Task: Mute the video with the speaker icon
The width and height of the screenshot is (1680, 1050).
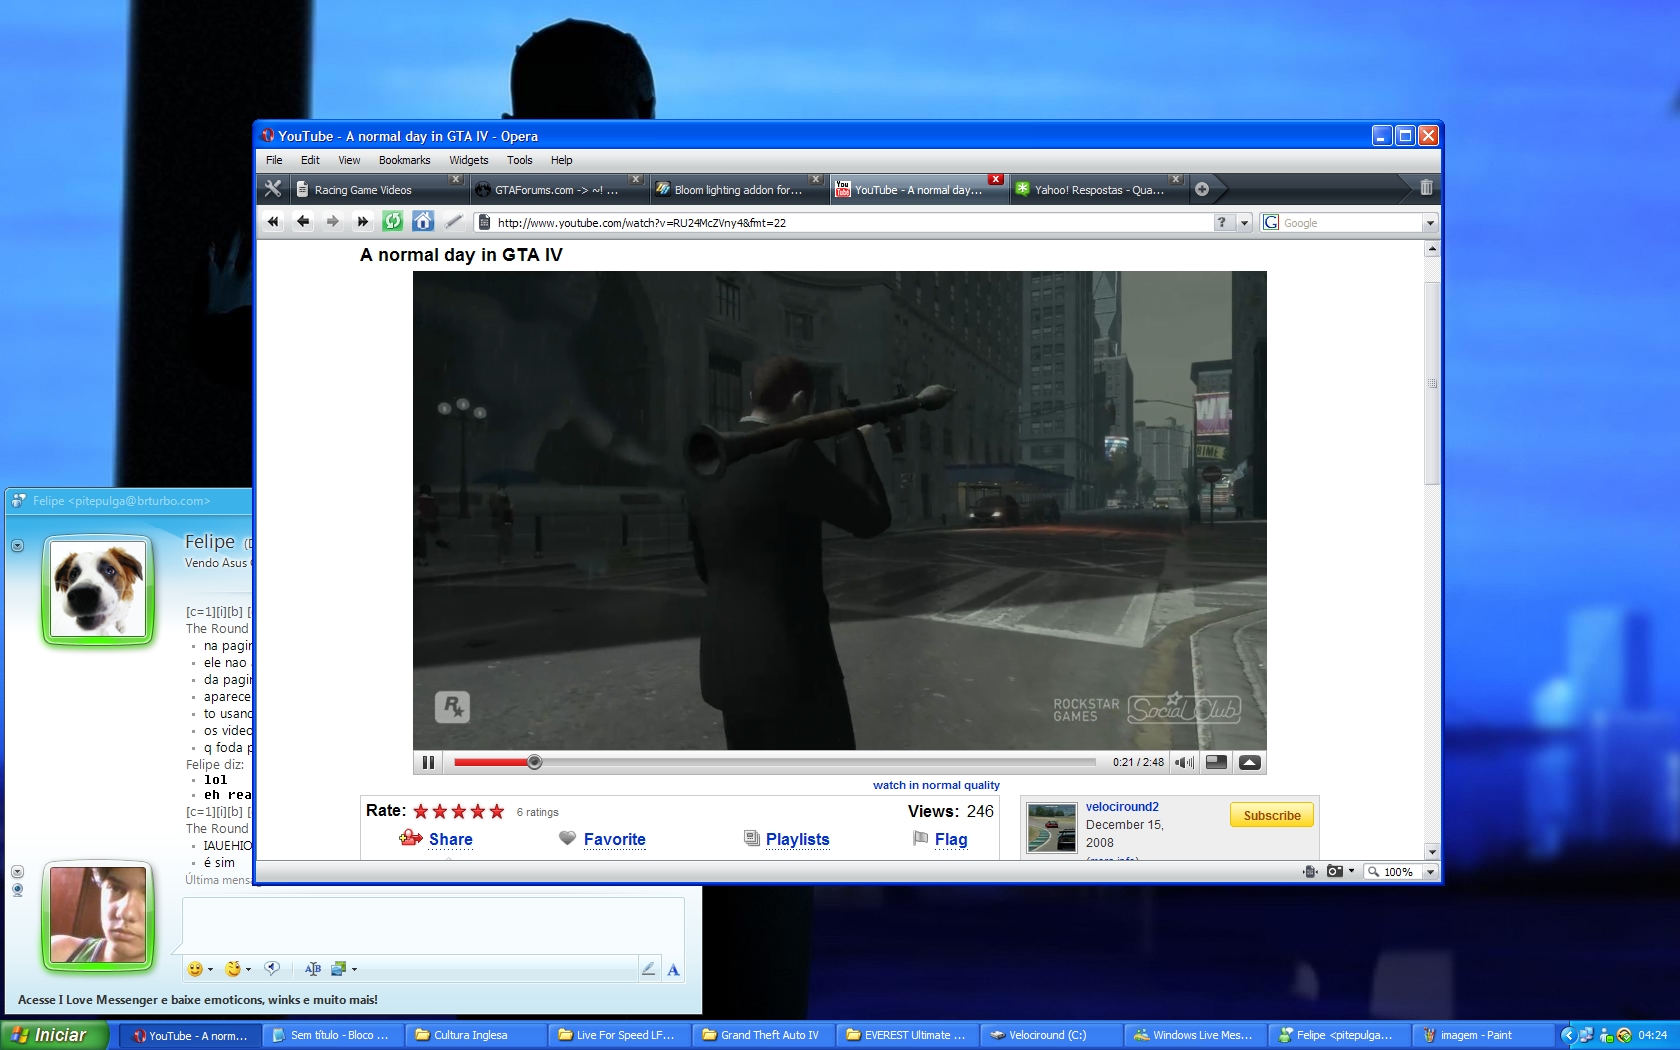Action: point(1185,762)
